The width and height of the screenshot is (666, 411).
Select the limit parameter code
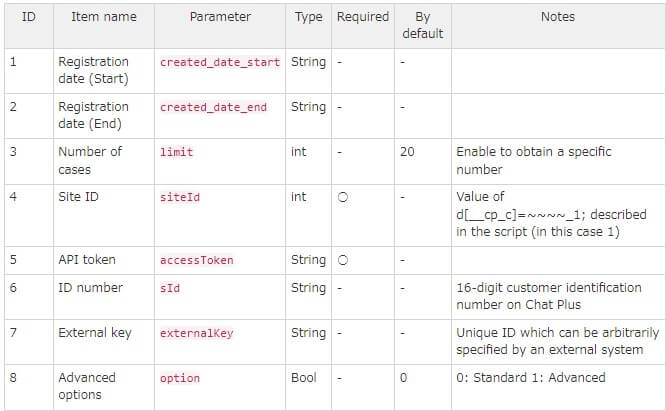(x=176, y=152)
